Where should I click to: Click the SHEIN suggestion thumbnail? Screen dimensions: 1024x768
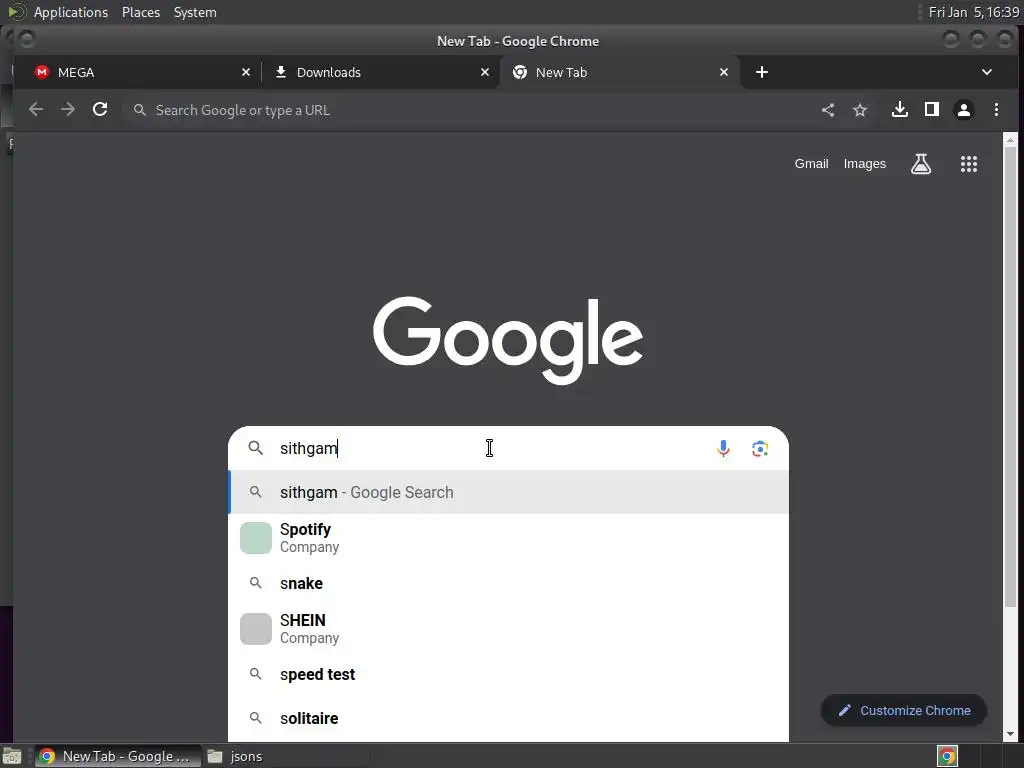[x=256, y=629]
